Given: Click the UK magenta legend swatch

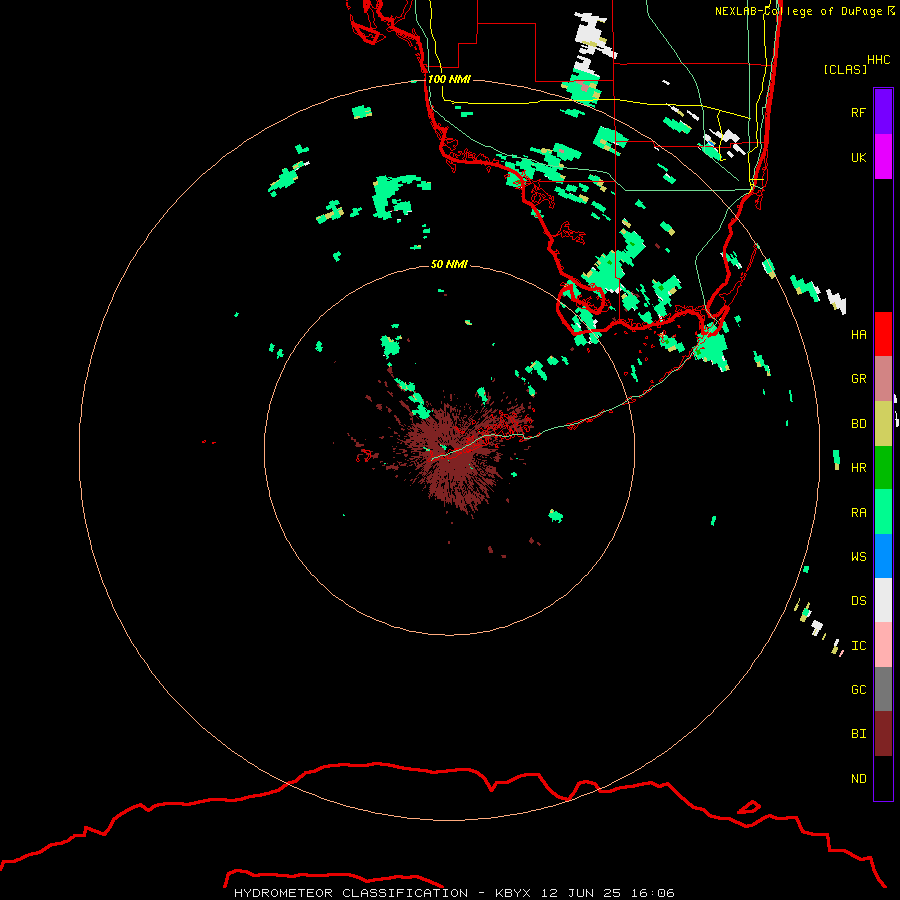Looking at the screenshot, I should [883, 157].
